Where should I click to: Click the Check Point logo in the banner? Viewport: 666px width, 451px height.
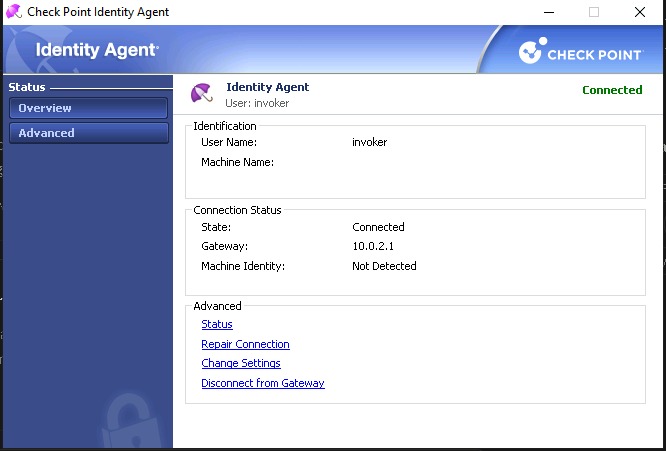[x=580, y=51]
